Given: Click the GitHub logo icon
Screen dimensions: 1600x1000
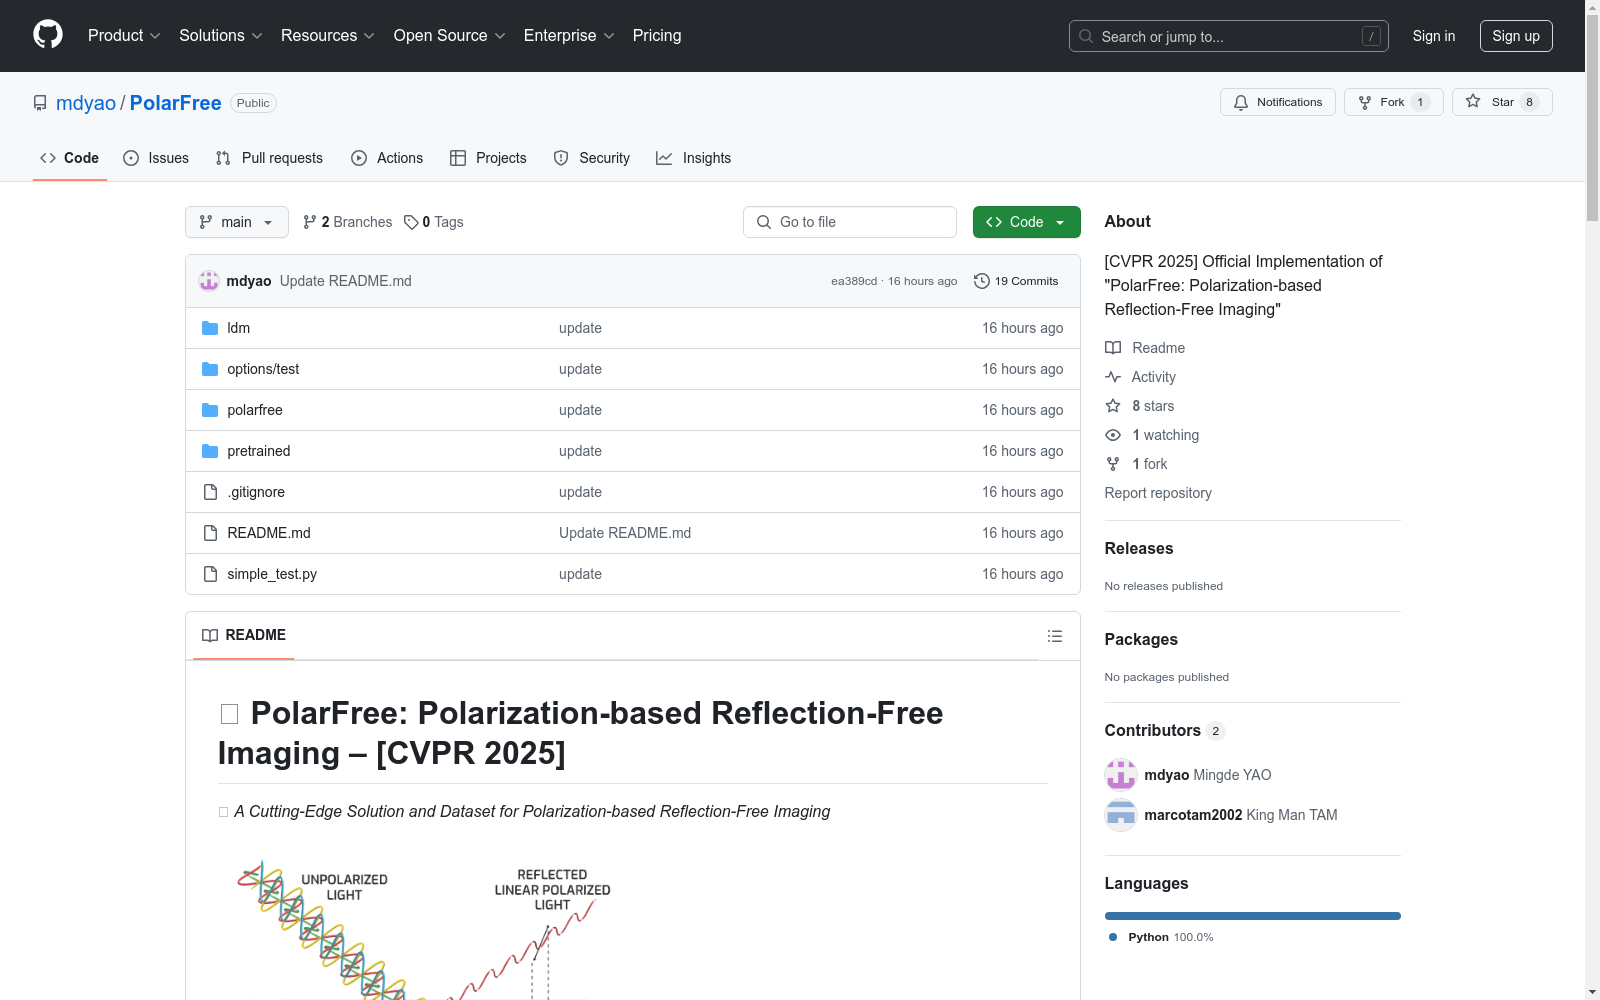Looking at the screenshot, I should (x=48, y=35).
